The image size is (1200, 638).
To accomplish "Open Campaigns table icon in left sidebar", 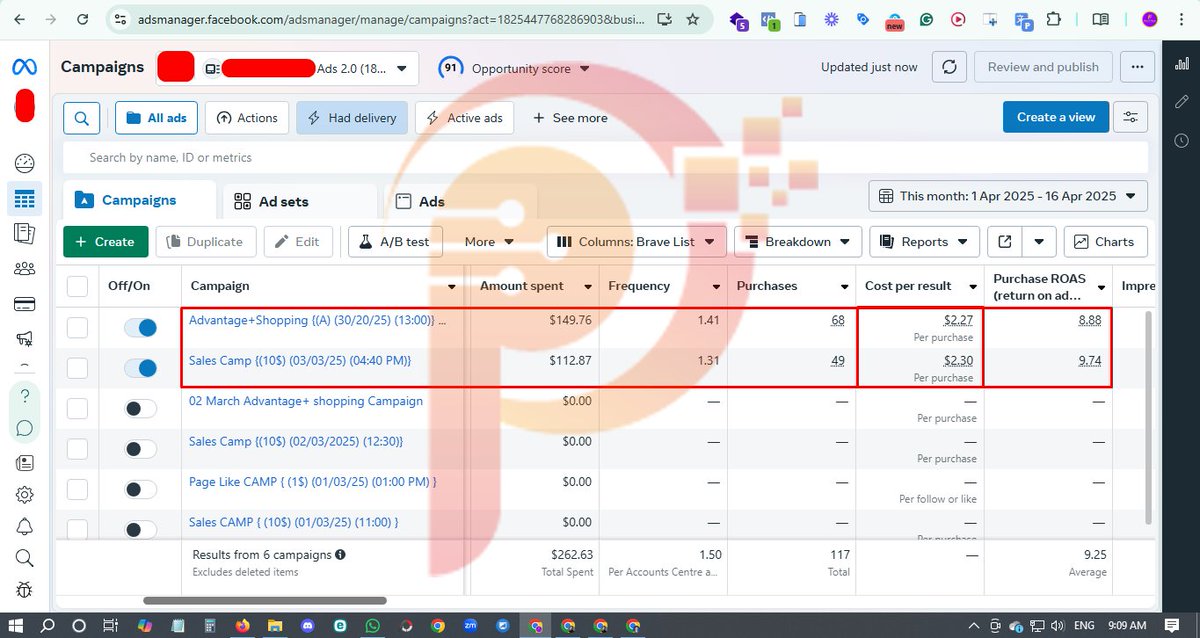I will click(25, 198).
